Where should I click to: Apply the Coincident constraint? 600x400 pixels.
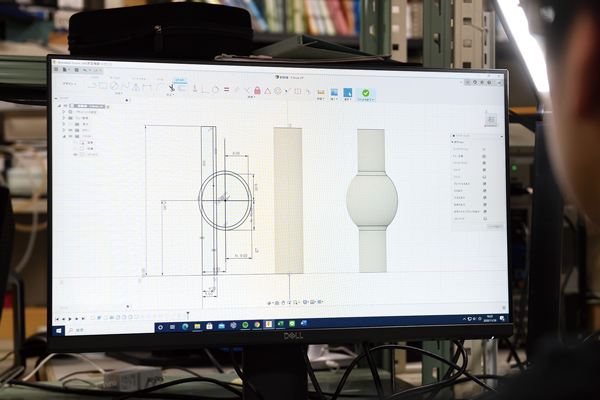205,89
